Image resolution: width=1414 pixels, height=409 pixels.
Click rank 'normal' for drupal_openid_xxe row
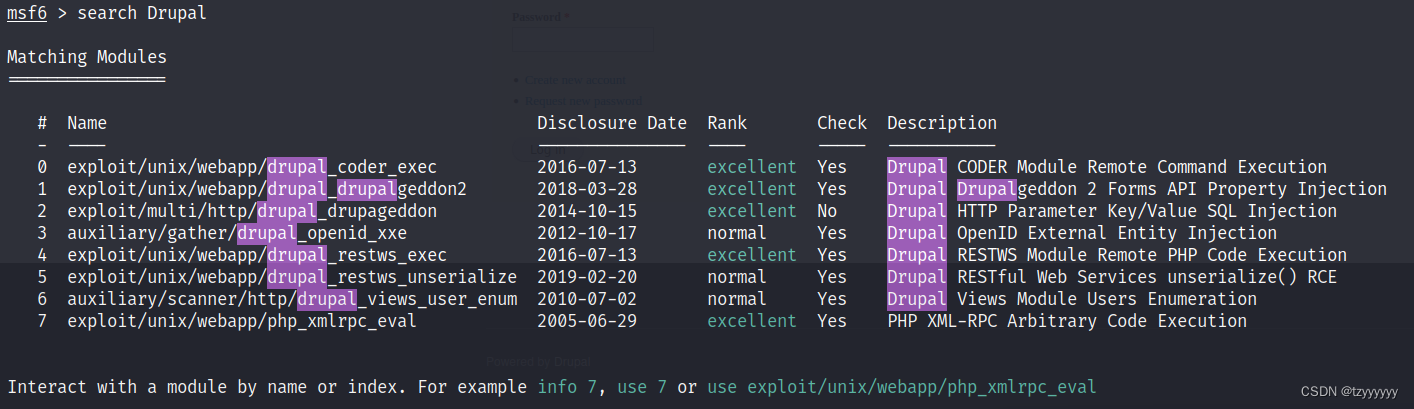coord(737,233)
